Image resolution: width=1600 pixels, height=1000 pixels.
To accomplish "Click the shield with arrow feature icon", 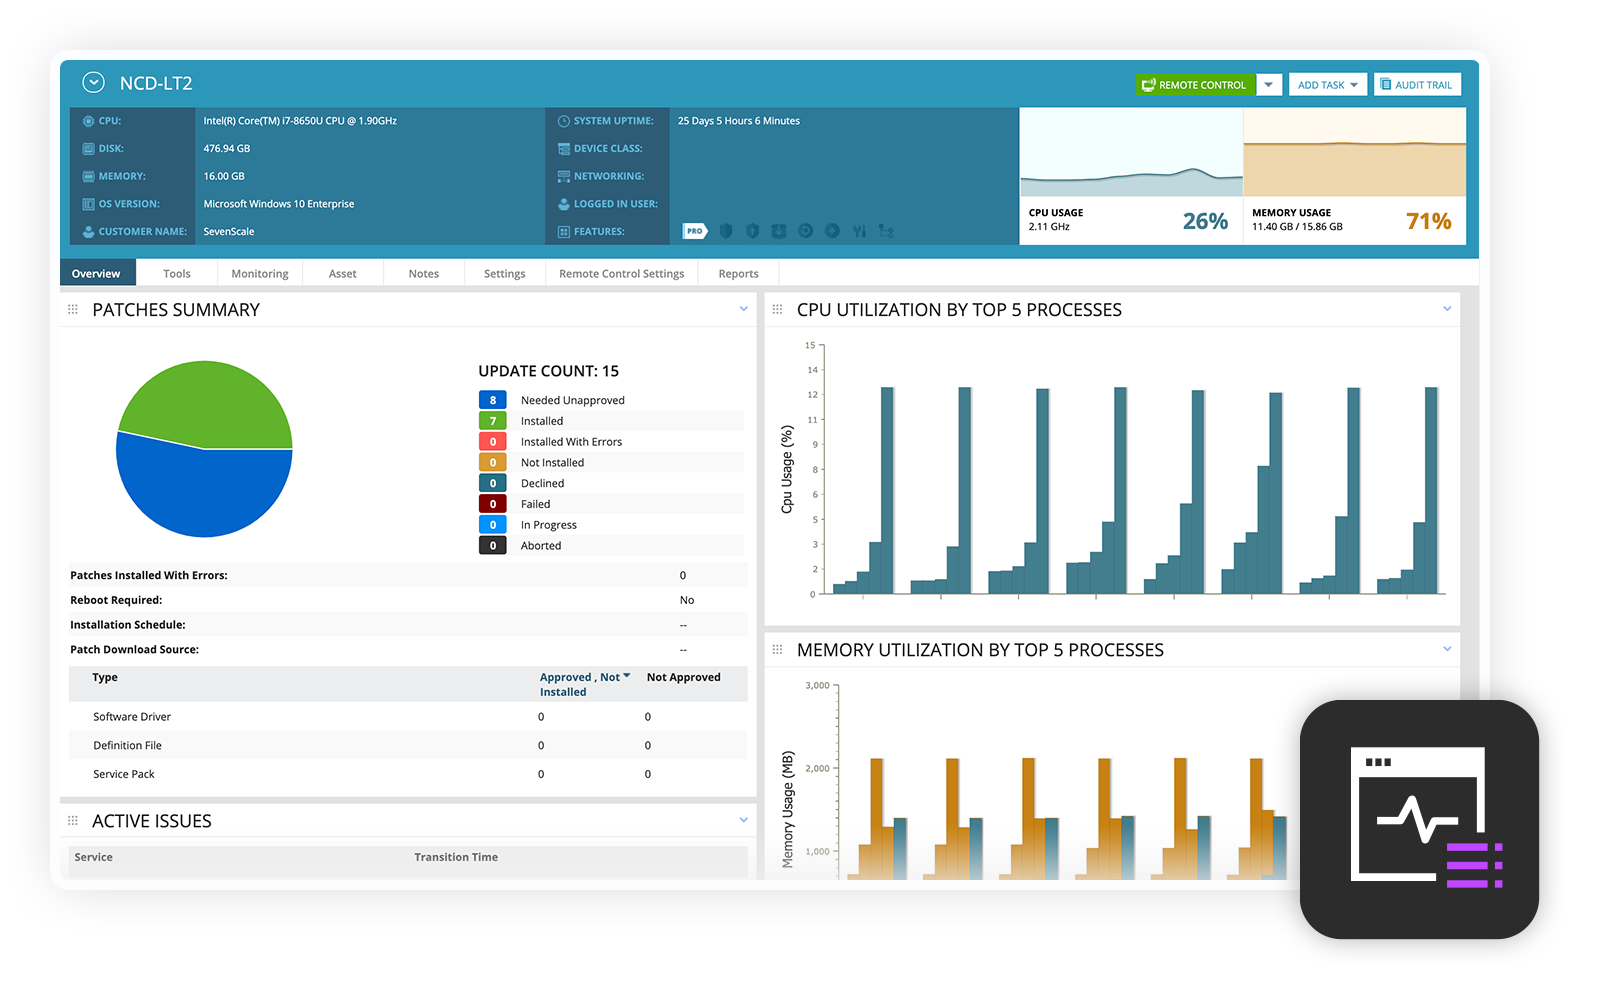I will coord(752,231).
